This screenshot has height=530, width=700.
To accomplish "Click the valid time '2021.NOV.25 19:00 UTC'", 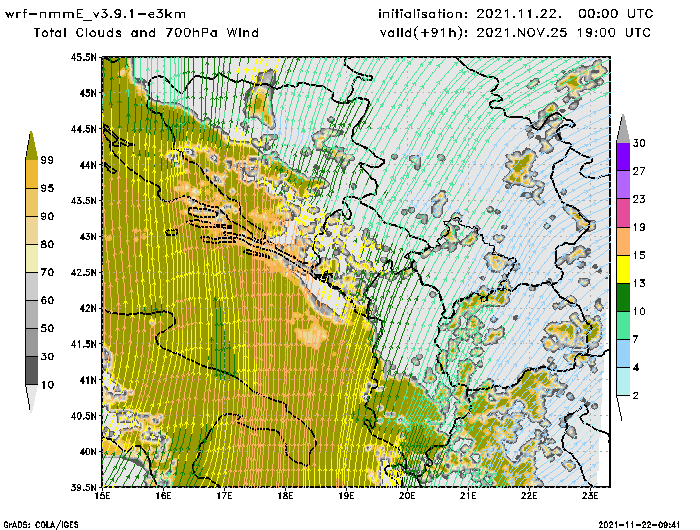I will 563,33.
